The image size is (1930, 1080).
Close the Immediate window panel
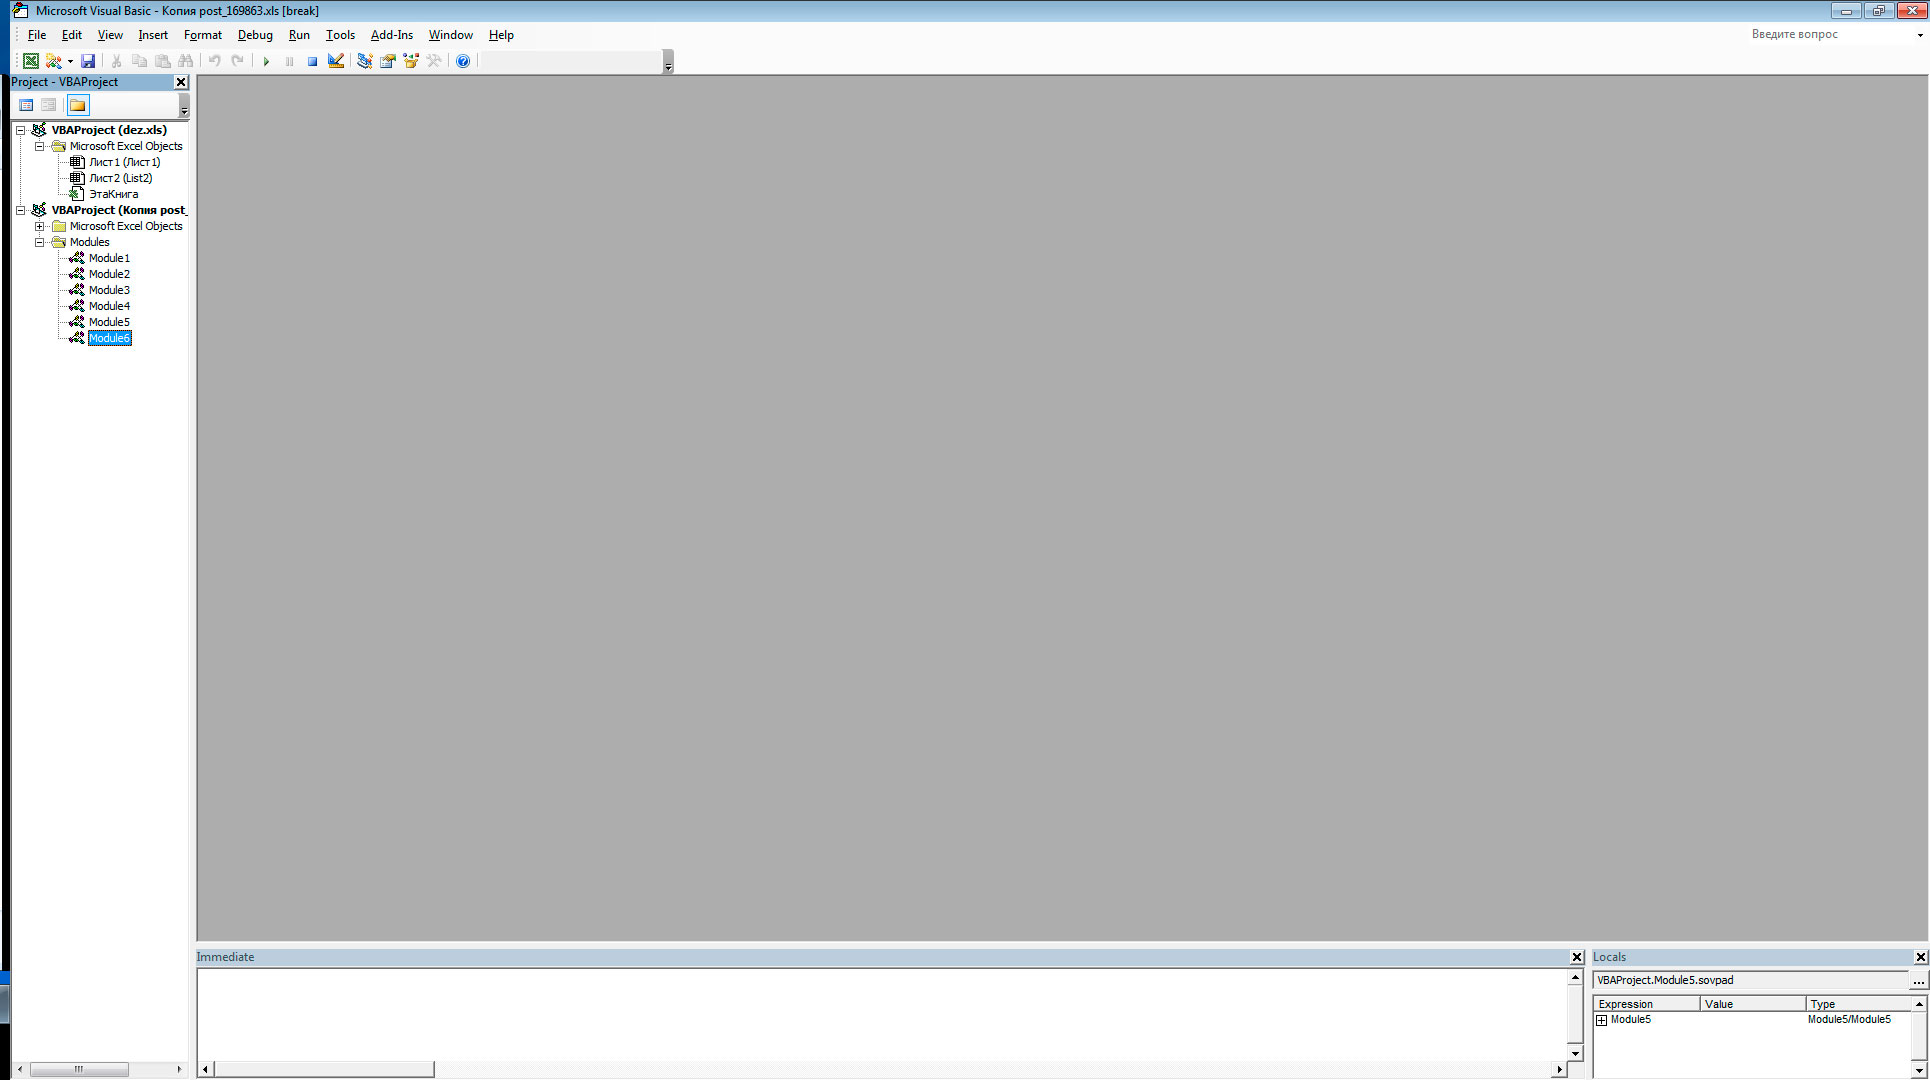point(1577,957)
